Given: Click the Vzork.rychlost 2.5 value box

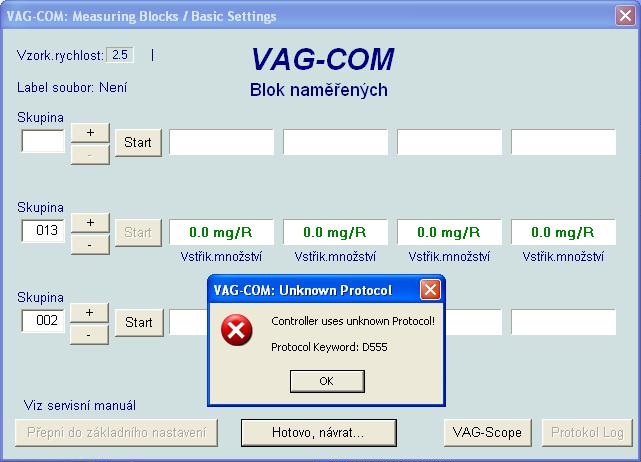Looking at the screenshot, I should tap(120, 54).
